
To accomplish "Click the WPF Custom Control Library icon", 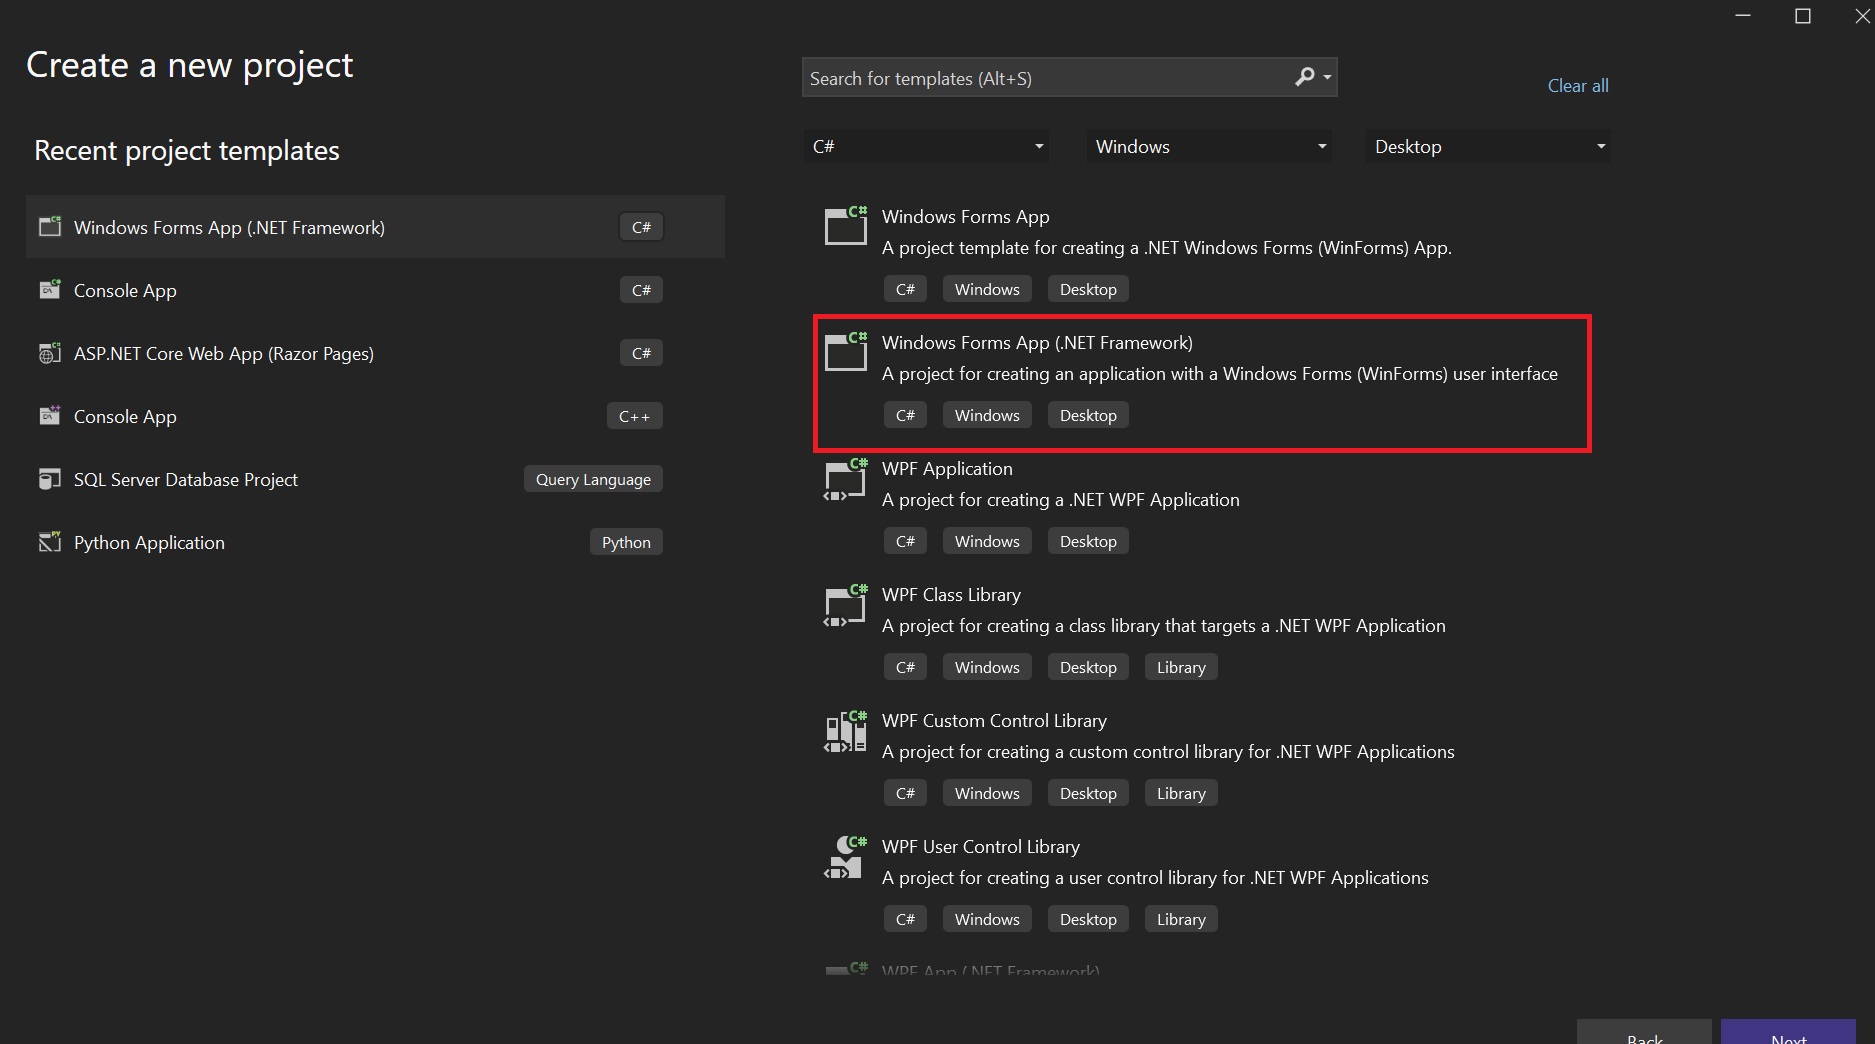I will (x=845, y=732).
